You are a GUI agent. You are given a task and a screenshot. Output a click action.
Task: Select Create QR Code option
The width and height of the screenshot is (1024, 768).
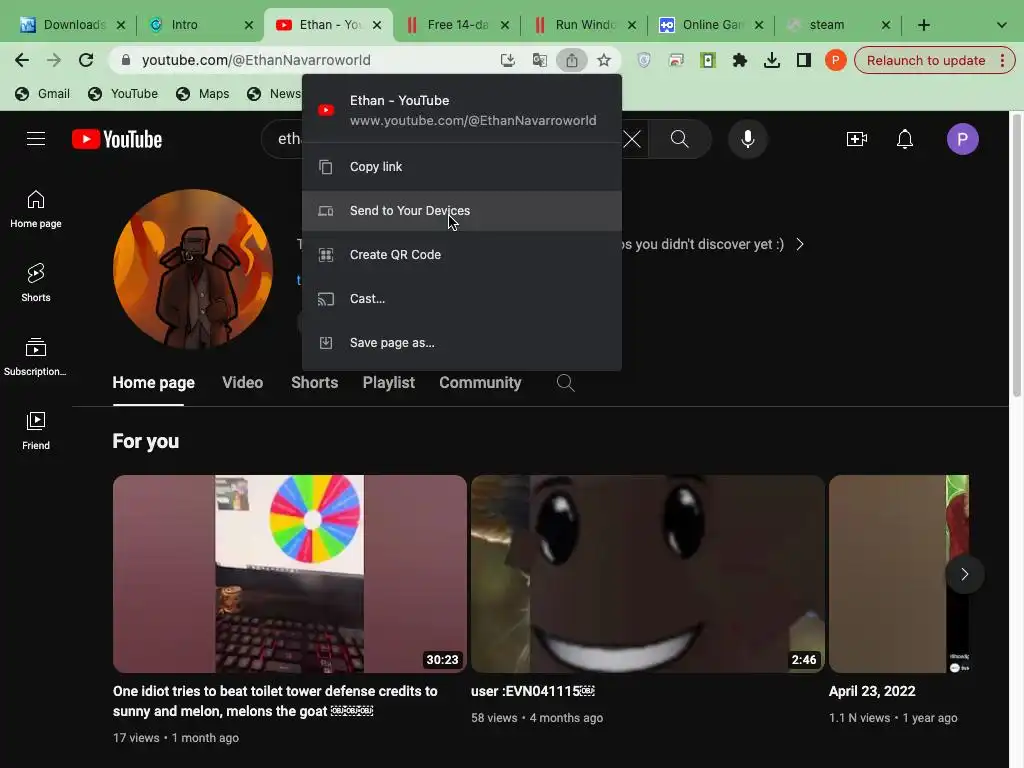point(462,255)
